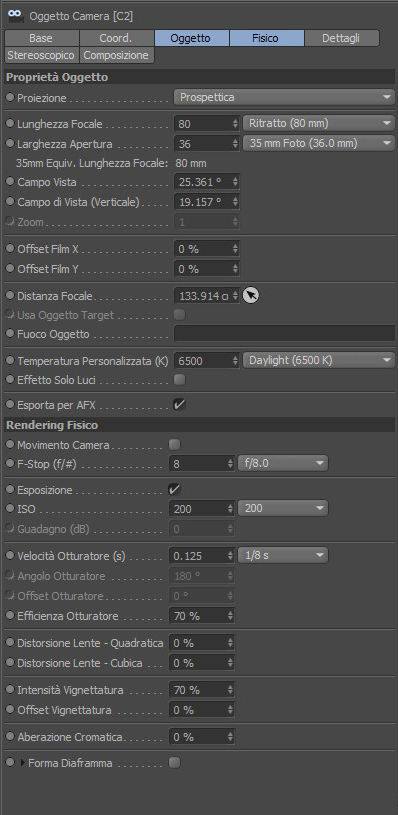Uncheck Esporta per AFX
Screen dimensions: 398x815
[x=179, y=404]
